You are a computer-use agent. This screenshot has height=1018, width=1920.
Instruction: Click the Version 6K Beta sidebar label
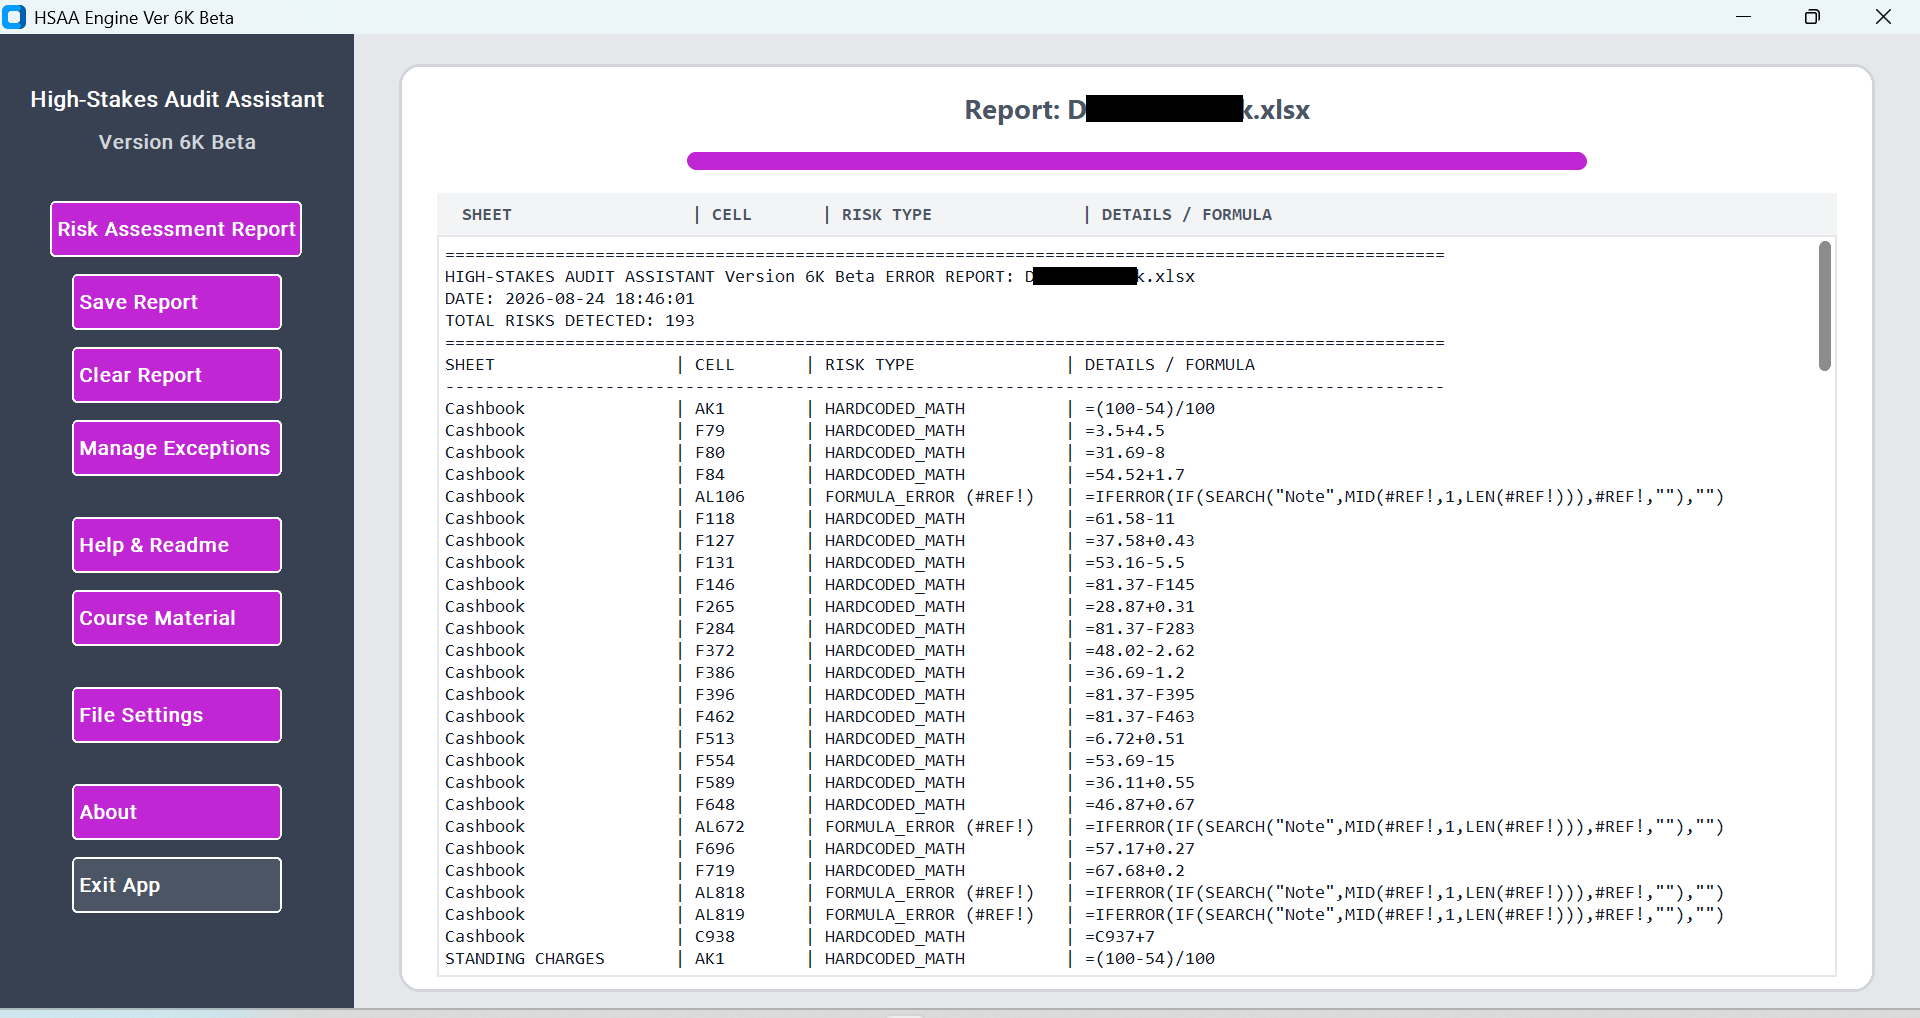tap(177, 142)
